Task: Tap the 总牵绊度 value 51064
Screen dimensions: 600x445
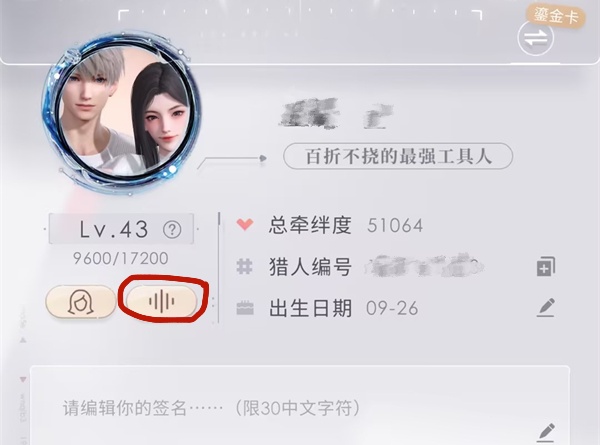Action: (x=395, y=225)
